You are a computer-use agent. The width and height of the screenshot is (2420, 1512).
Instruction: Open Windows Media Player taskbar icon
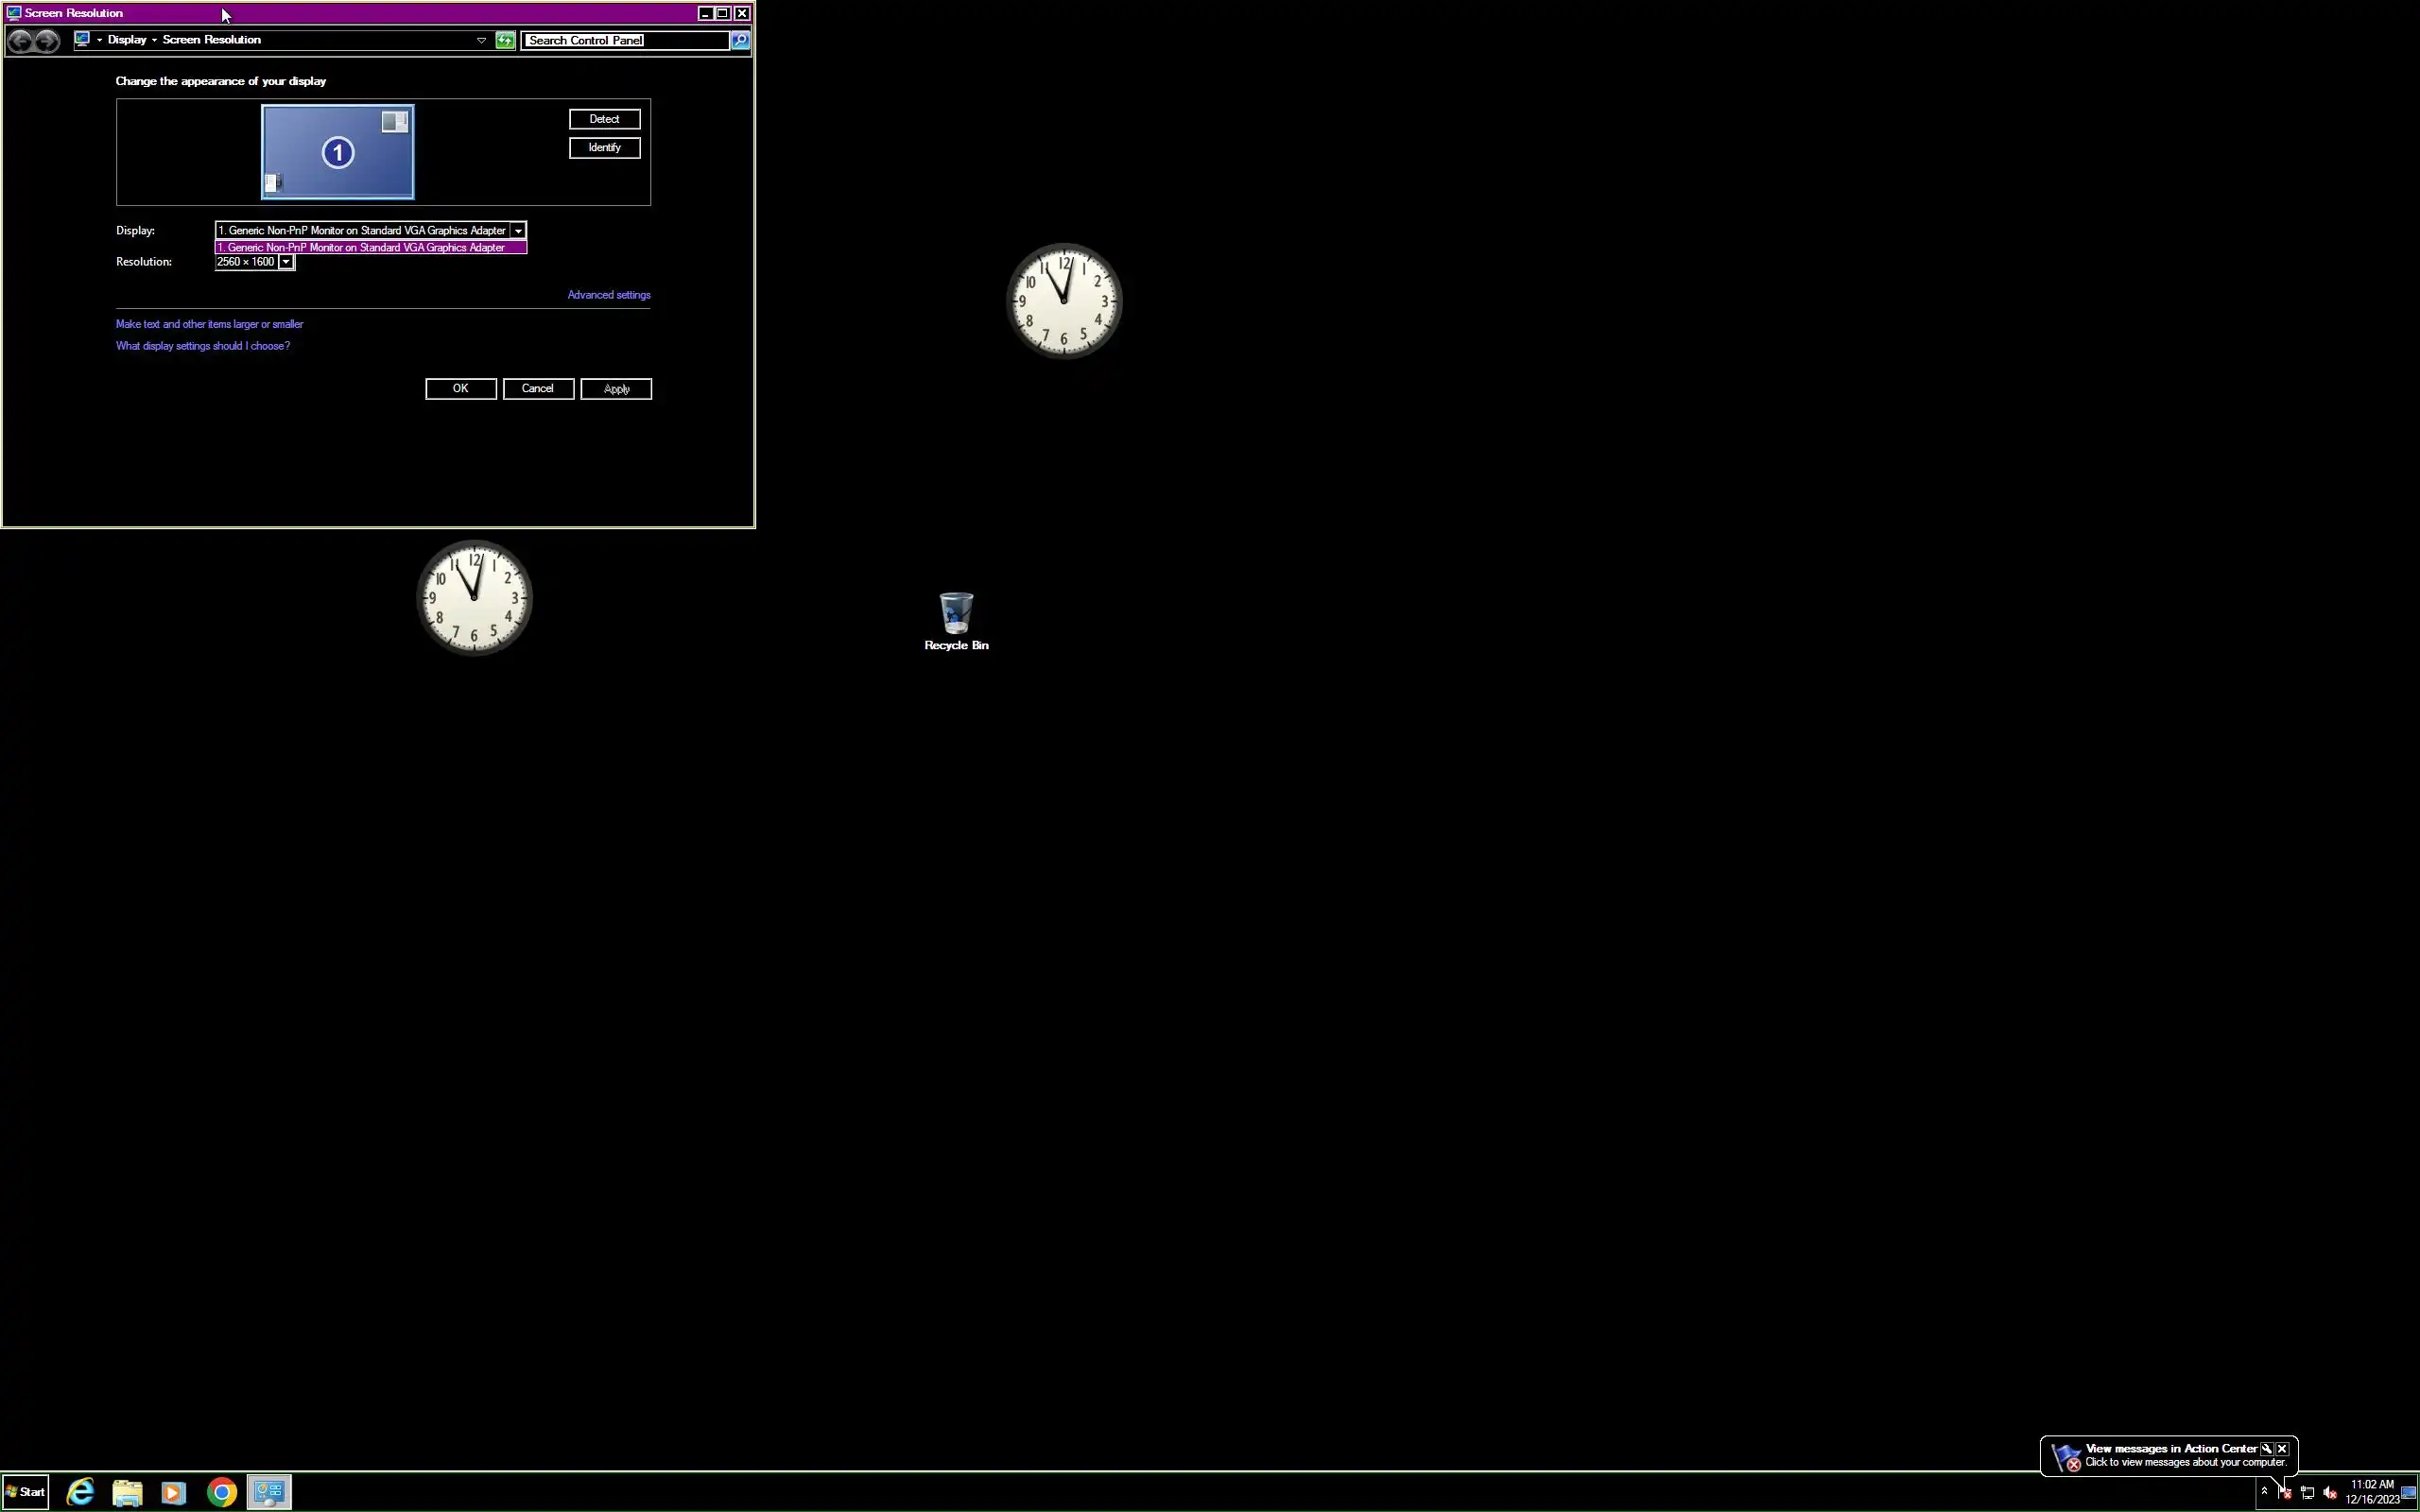click(x=173, y=1492)
